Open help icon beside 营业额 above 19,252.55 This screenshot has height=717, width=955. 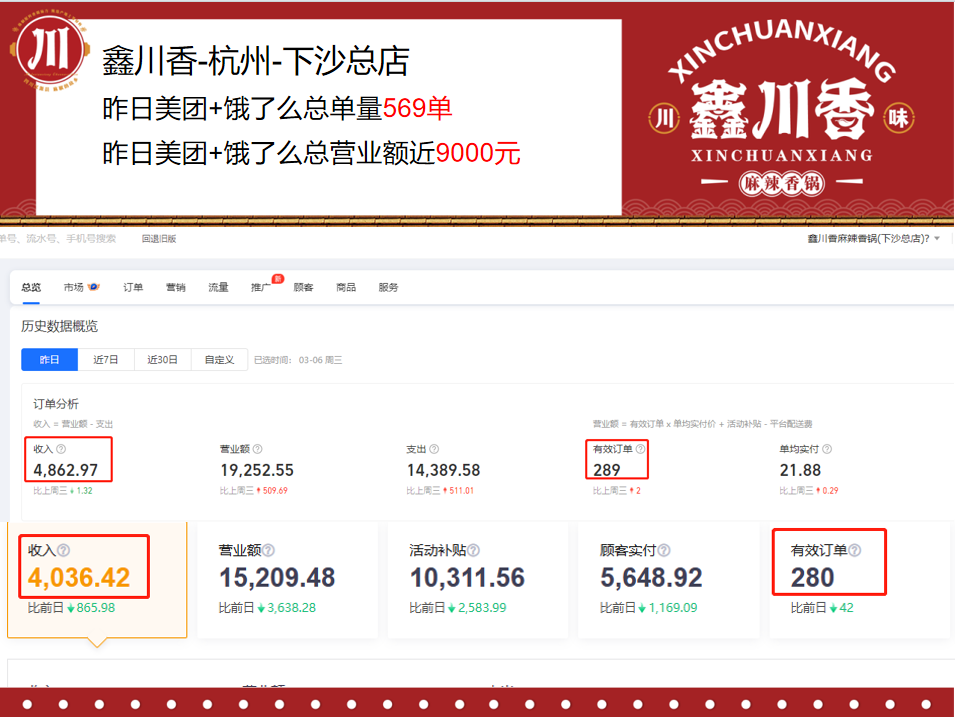pyautogui.click(x=258, y=449)
